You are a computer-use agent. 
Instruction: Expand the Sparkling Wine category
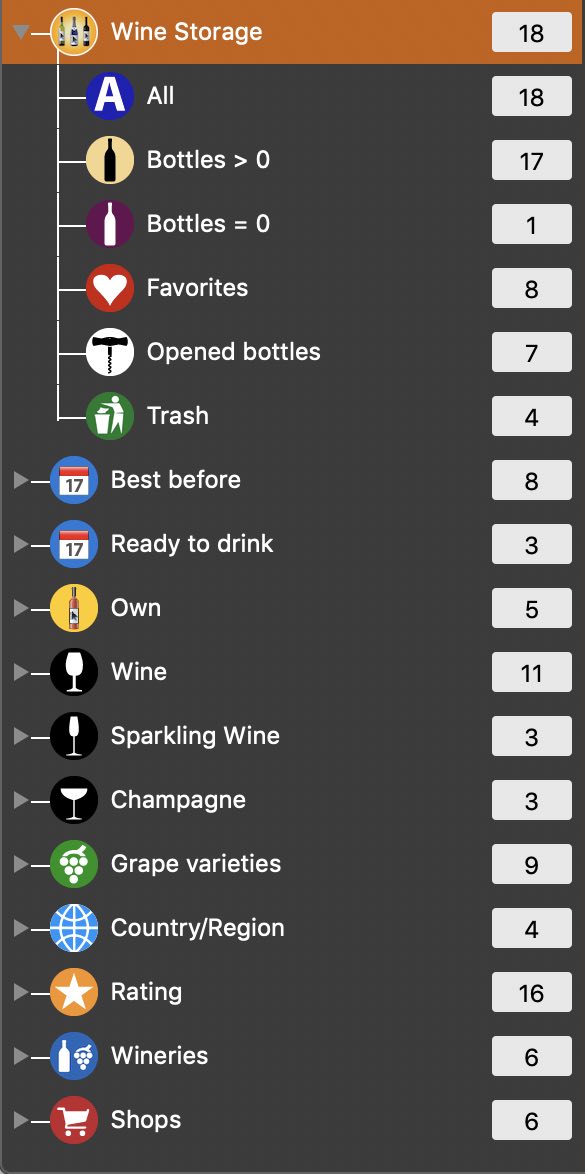tap(21, 736)
